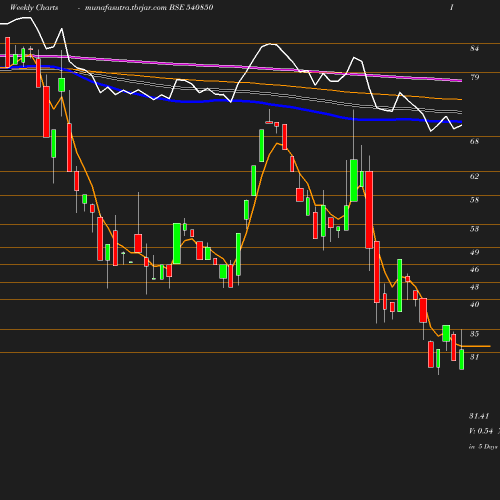Click the "Weekly Charts" title text
Viewport: 500px width, 500px height.
(x=34, y=8)
